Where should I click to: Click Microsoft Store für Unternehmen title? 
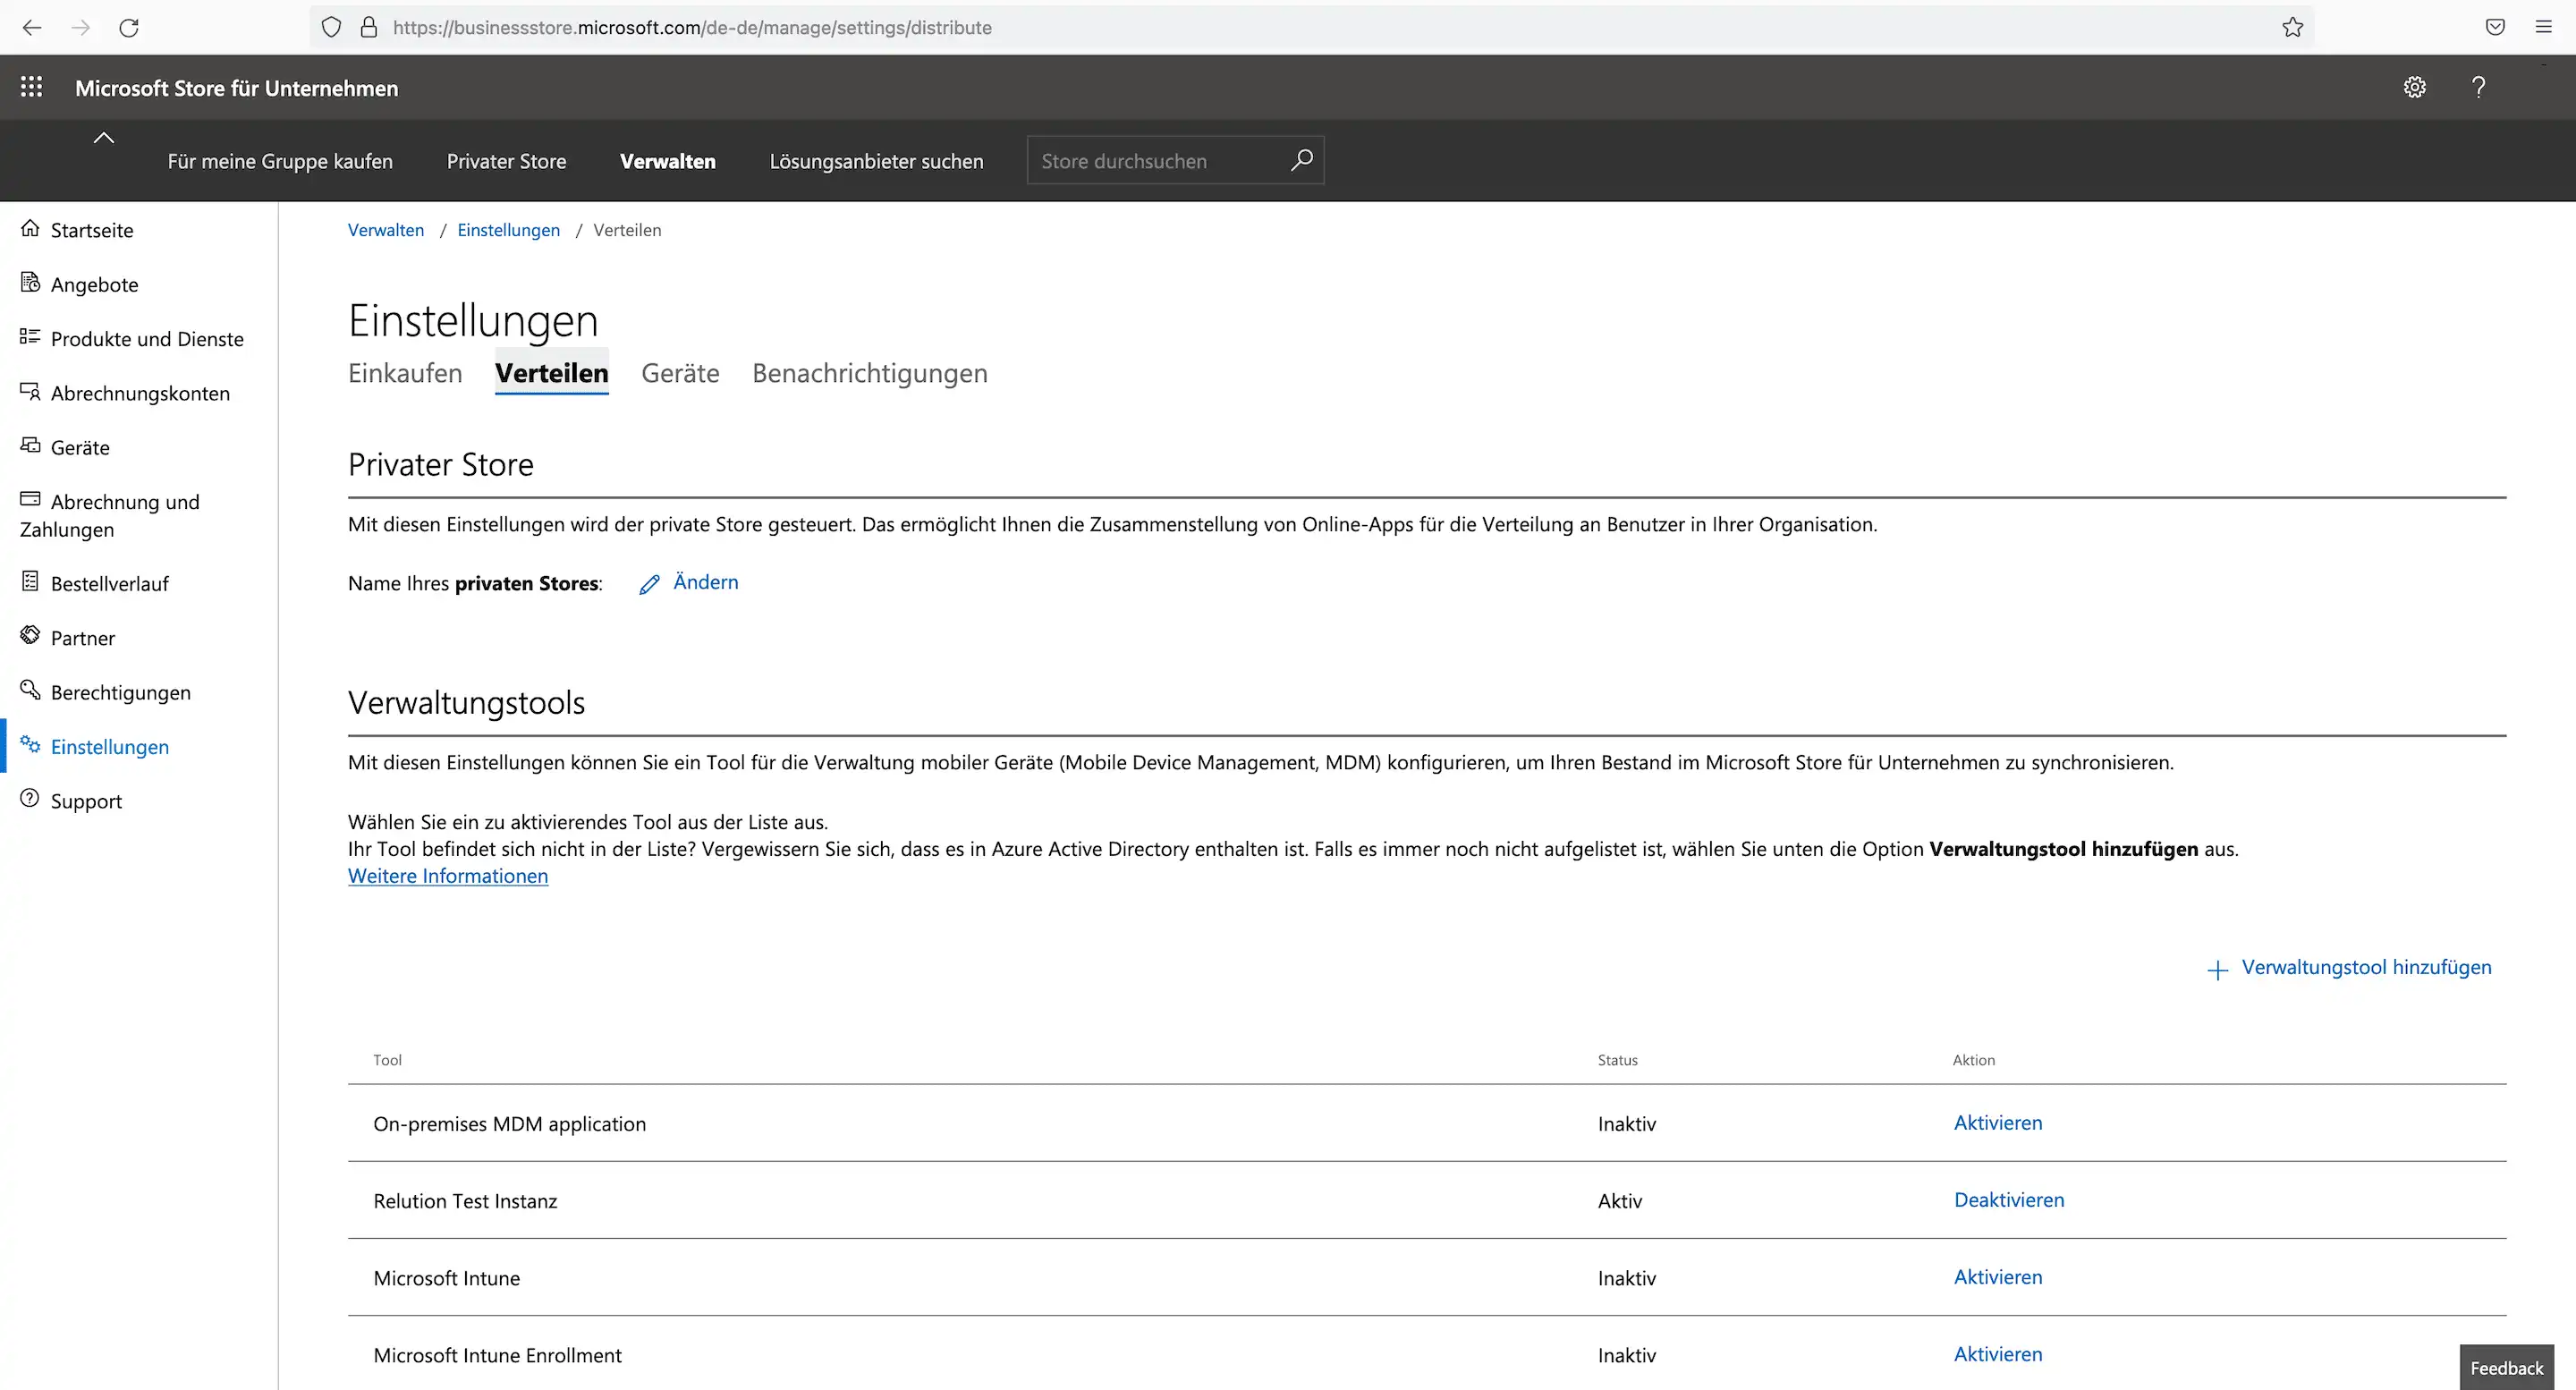point(236,88)
